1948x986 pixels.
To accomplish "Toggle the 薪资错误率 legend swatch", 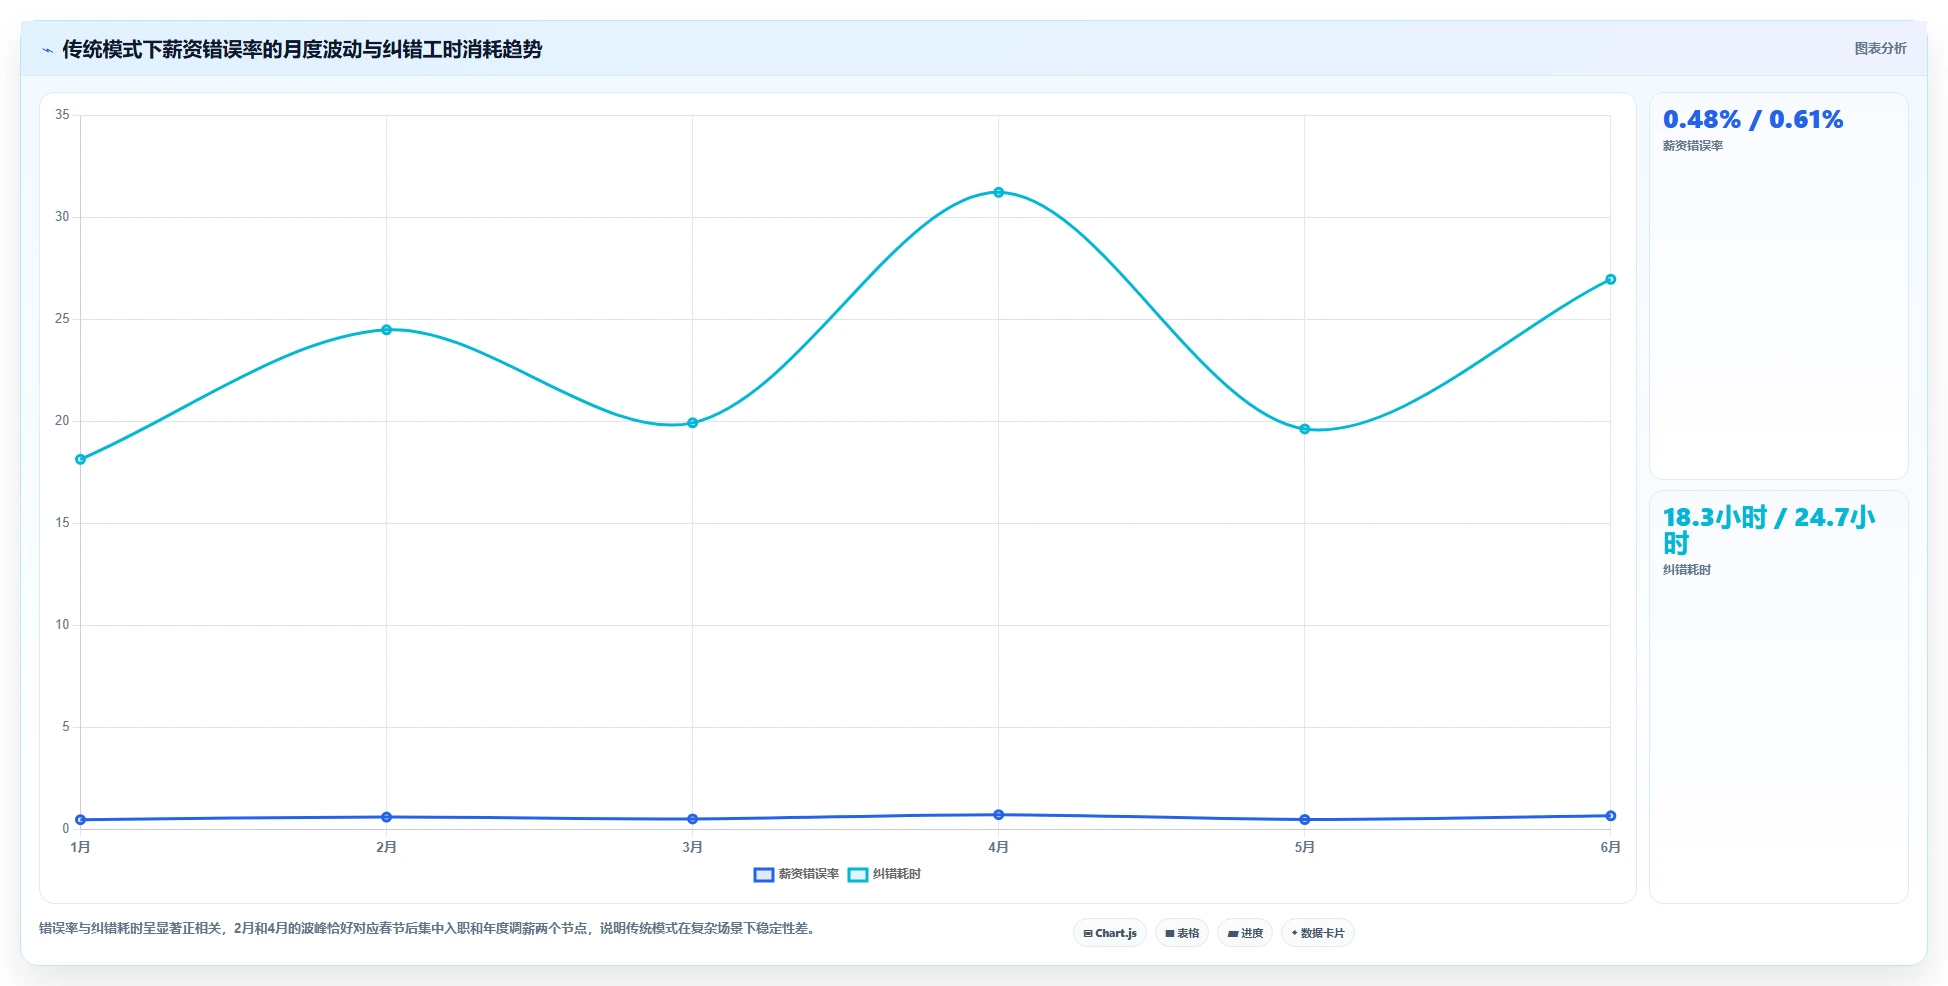I will click(764, 875).
